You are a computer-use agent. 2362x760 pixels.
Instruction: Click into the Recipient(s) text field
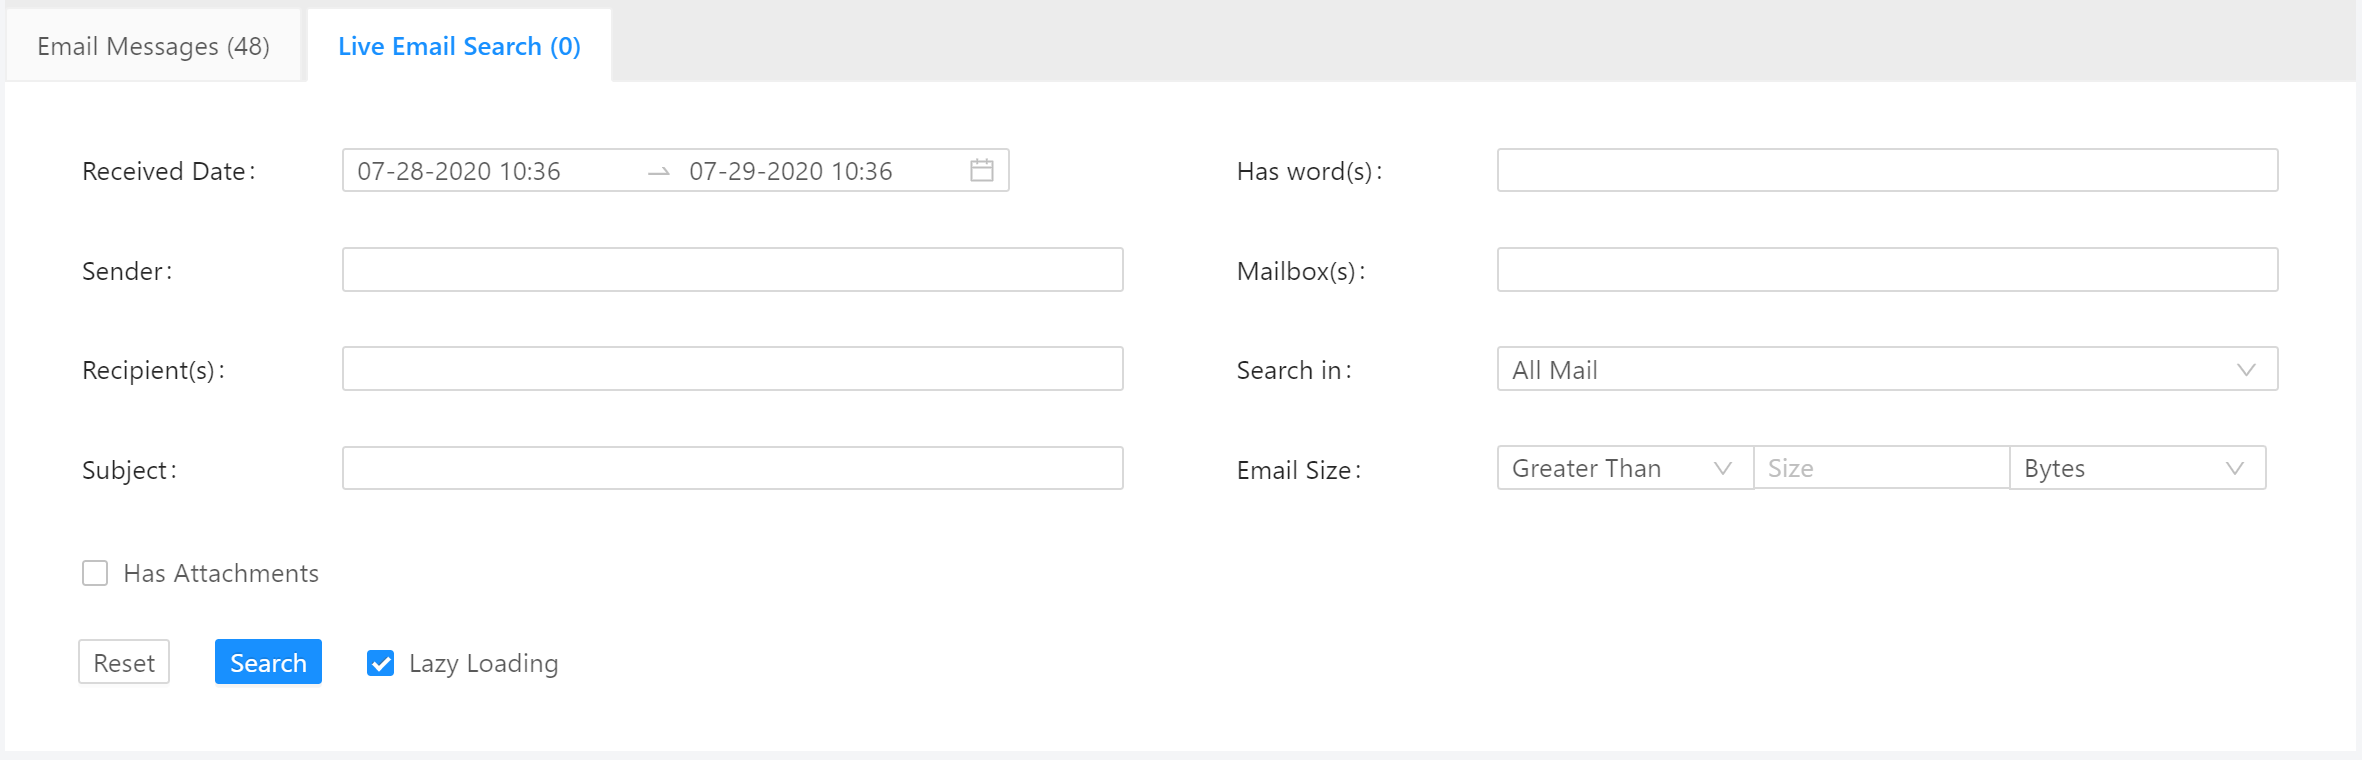tap(732, 369)
